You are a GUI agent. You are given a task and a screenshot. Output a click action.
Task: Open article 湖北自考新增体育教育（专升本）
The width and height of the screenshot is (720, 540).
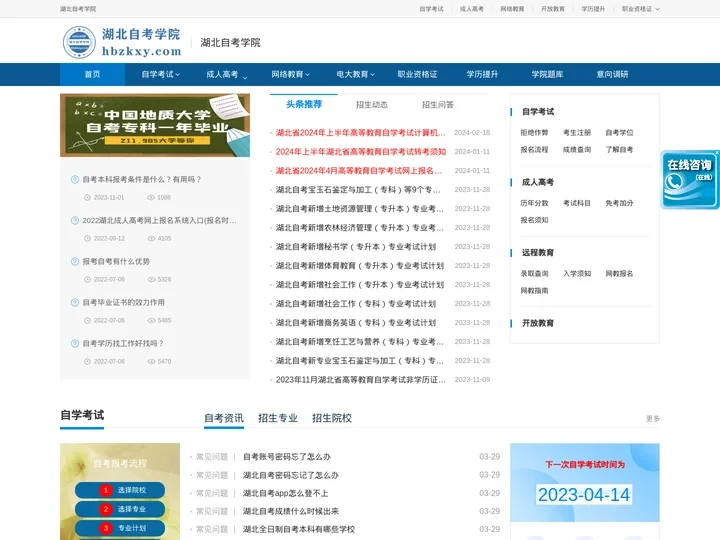click(360, 266)
